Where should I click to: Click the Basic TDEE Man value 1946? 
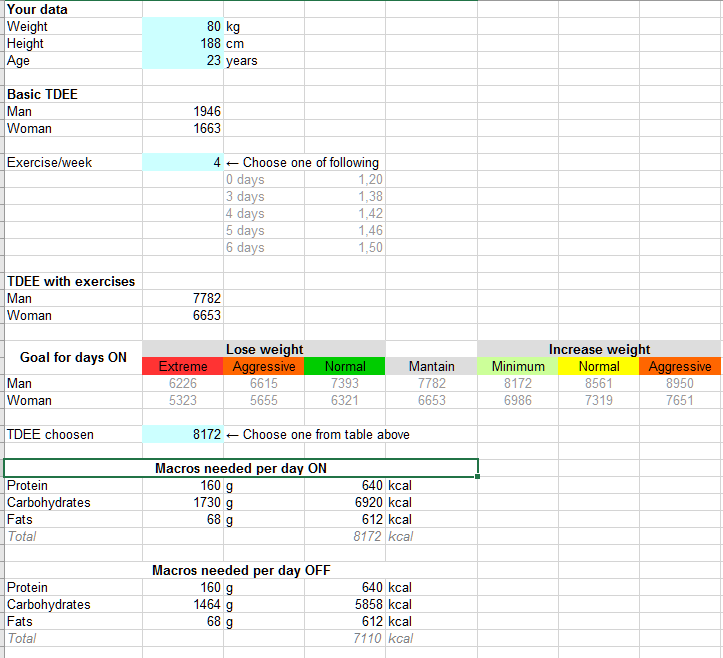(183, 112)
